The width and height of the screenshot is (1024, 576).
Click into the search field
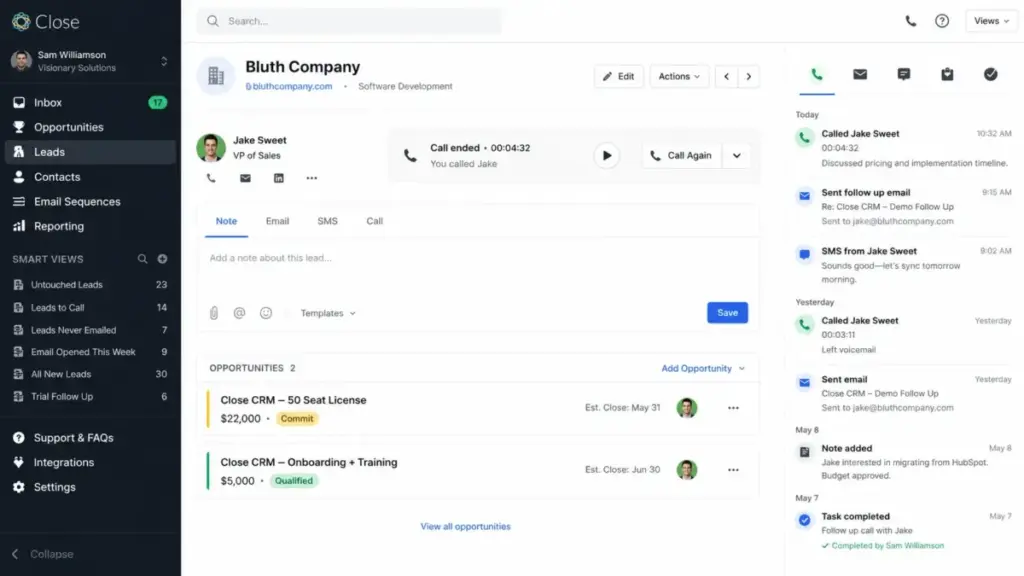[349, 21]
